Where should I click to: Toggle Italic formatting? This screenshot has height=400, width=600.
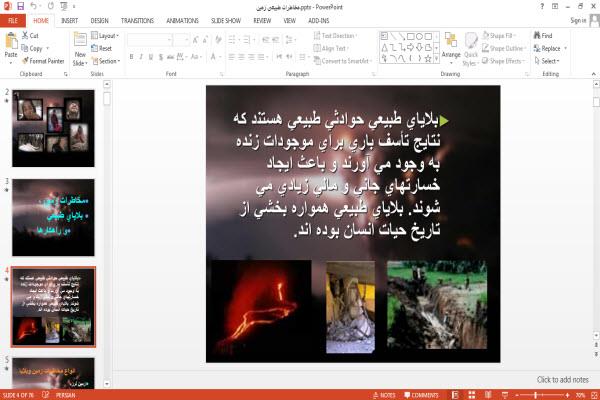(141, 57)
